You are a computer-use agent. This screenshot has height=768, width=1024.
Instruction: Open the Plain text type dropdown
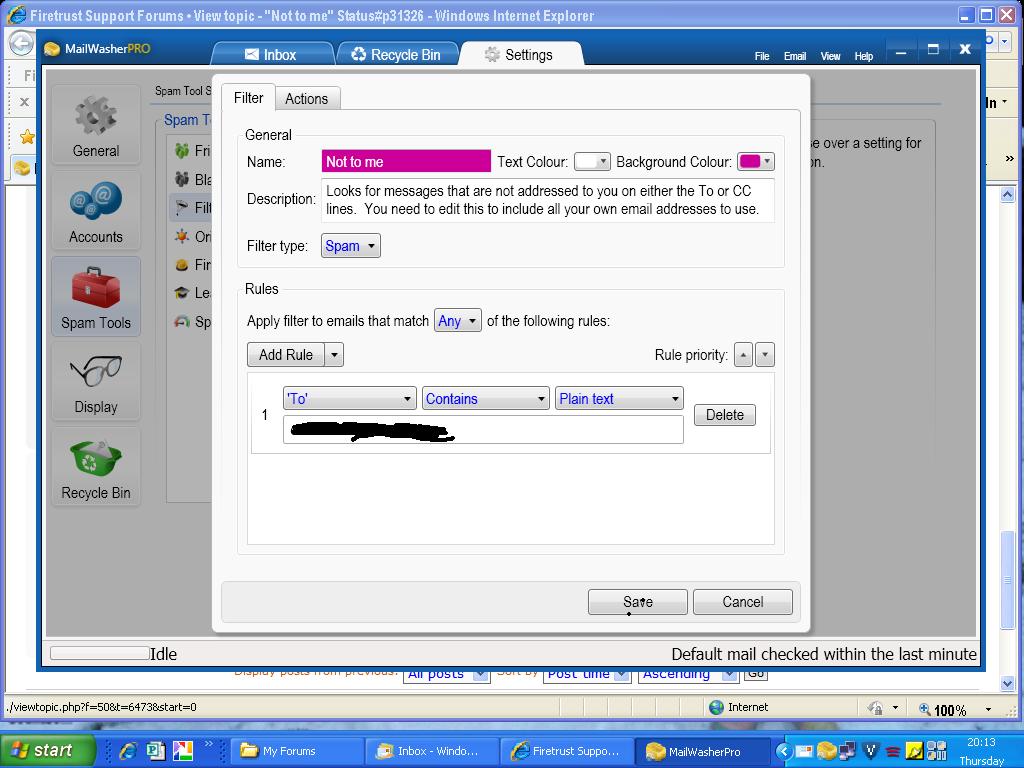pyautogui.click(x=619, y=398)
